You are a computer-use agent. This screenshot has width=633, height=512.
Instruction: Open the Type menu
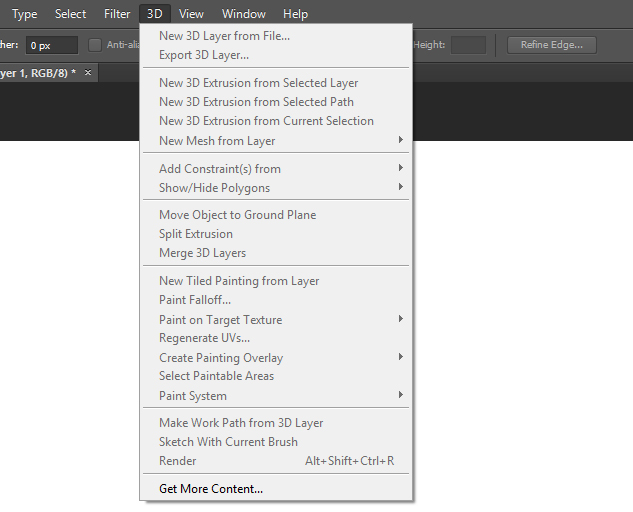point(24,14)
